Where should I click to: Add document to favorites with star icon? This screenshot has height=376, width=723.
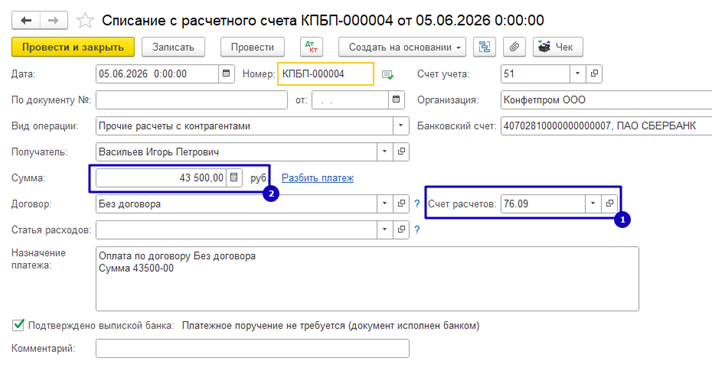(85, 21)
